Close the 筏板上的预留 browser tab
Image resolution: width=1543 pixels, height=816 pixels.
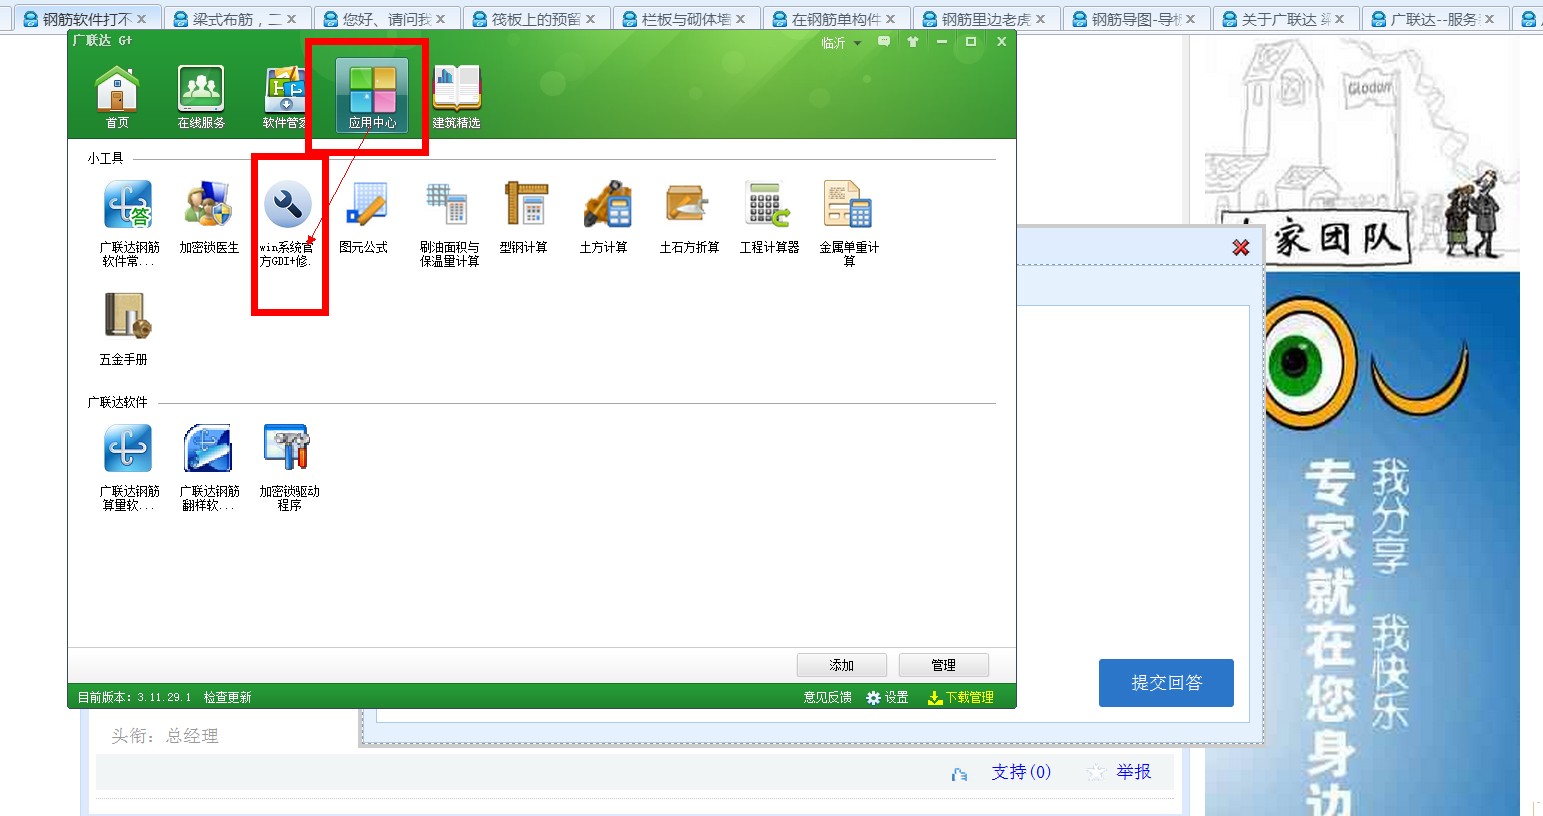pyautogui.click(x=591, y=19)
